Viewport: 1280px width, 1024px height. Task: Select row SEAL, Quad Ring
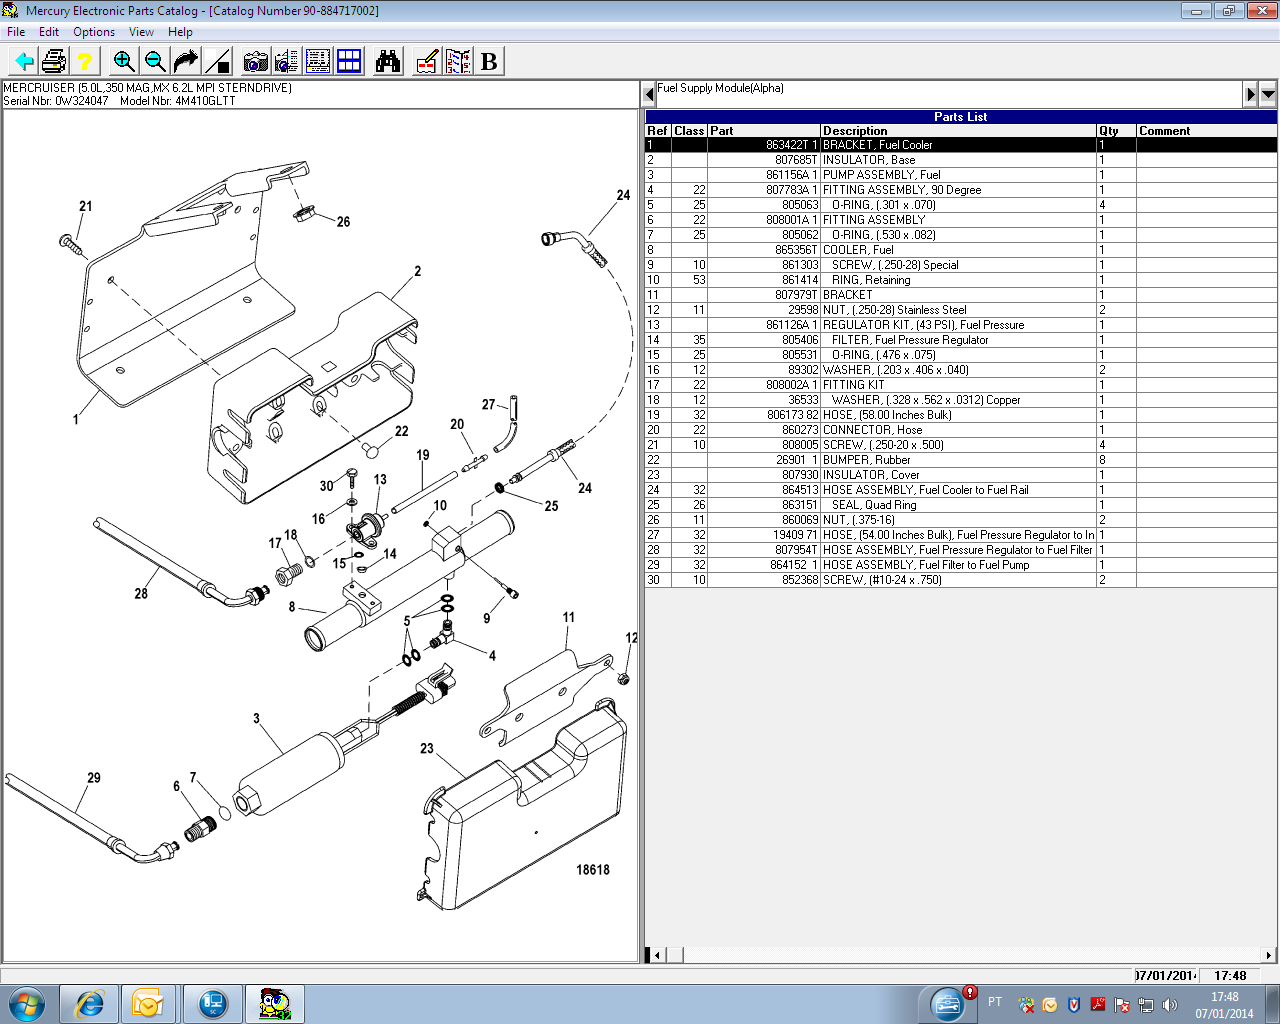961,505
